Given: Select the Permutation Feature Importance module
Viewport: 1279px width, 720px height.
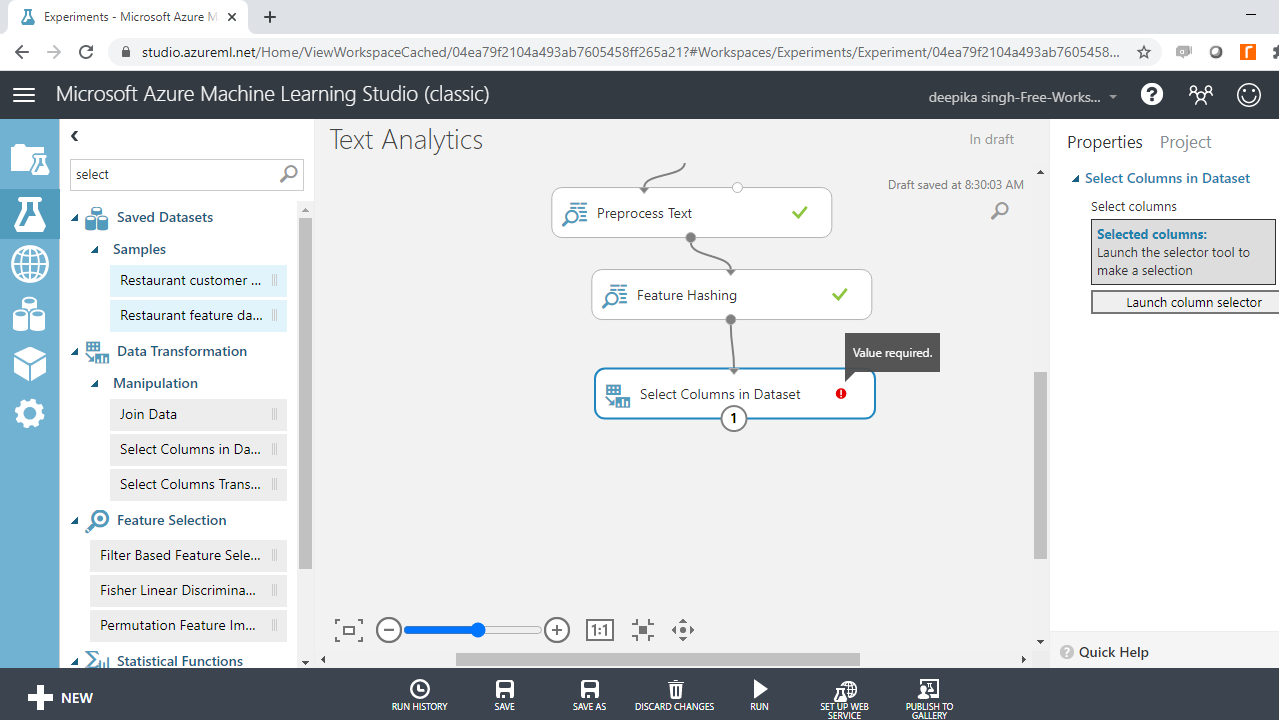Looking at the screenshot, I should tap(188, 626).
